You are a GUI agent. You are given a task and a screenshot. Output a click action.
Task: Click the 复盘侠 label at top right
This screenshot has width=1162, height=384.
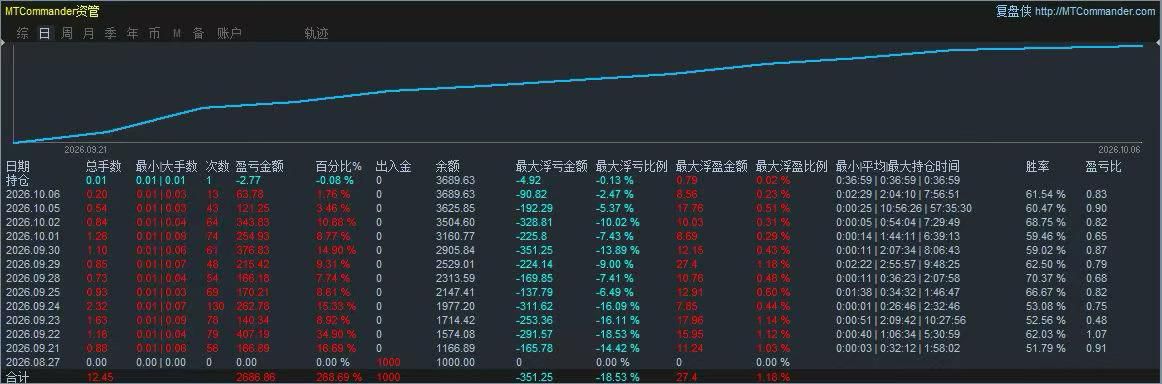(x=1013, y=11)
